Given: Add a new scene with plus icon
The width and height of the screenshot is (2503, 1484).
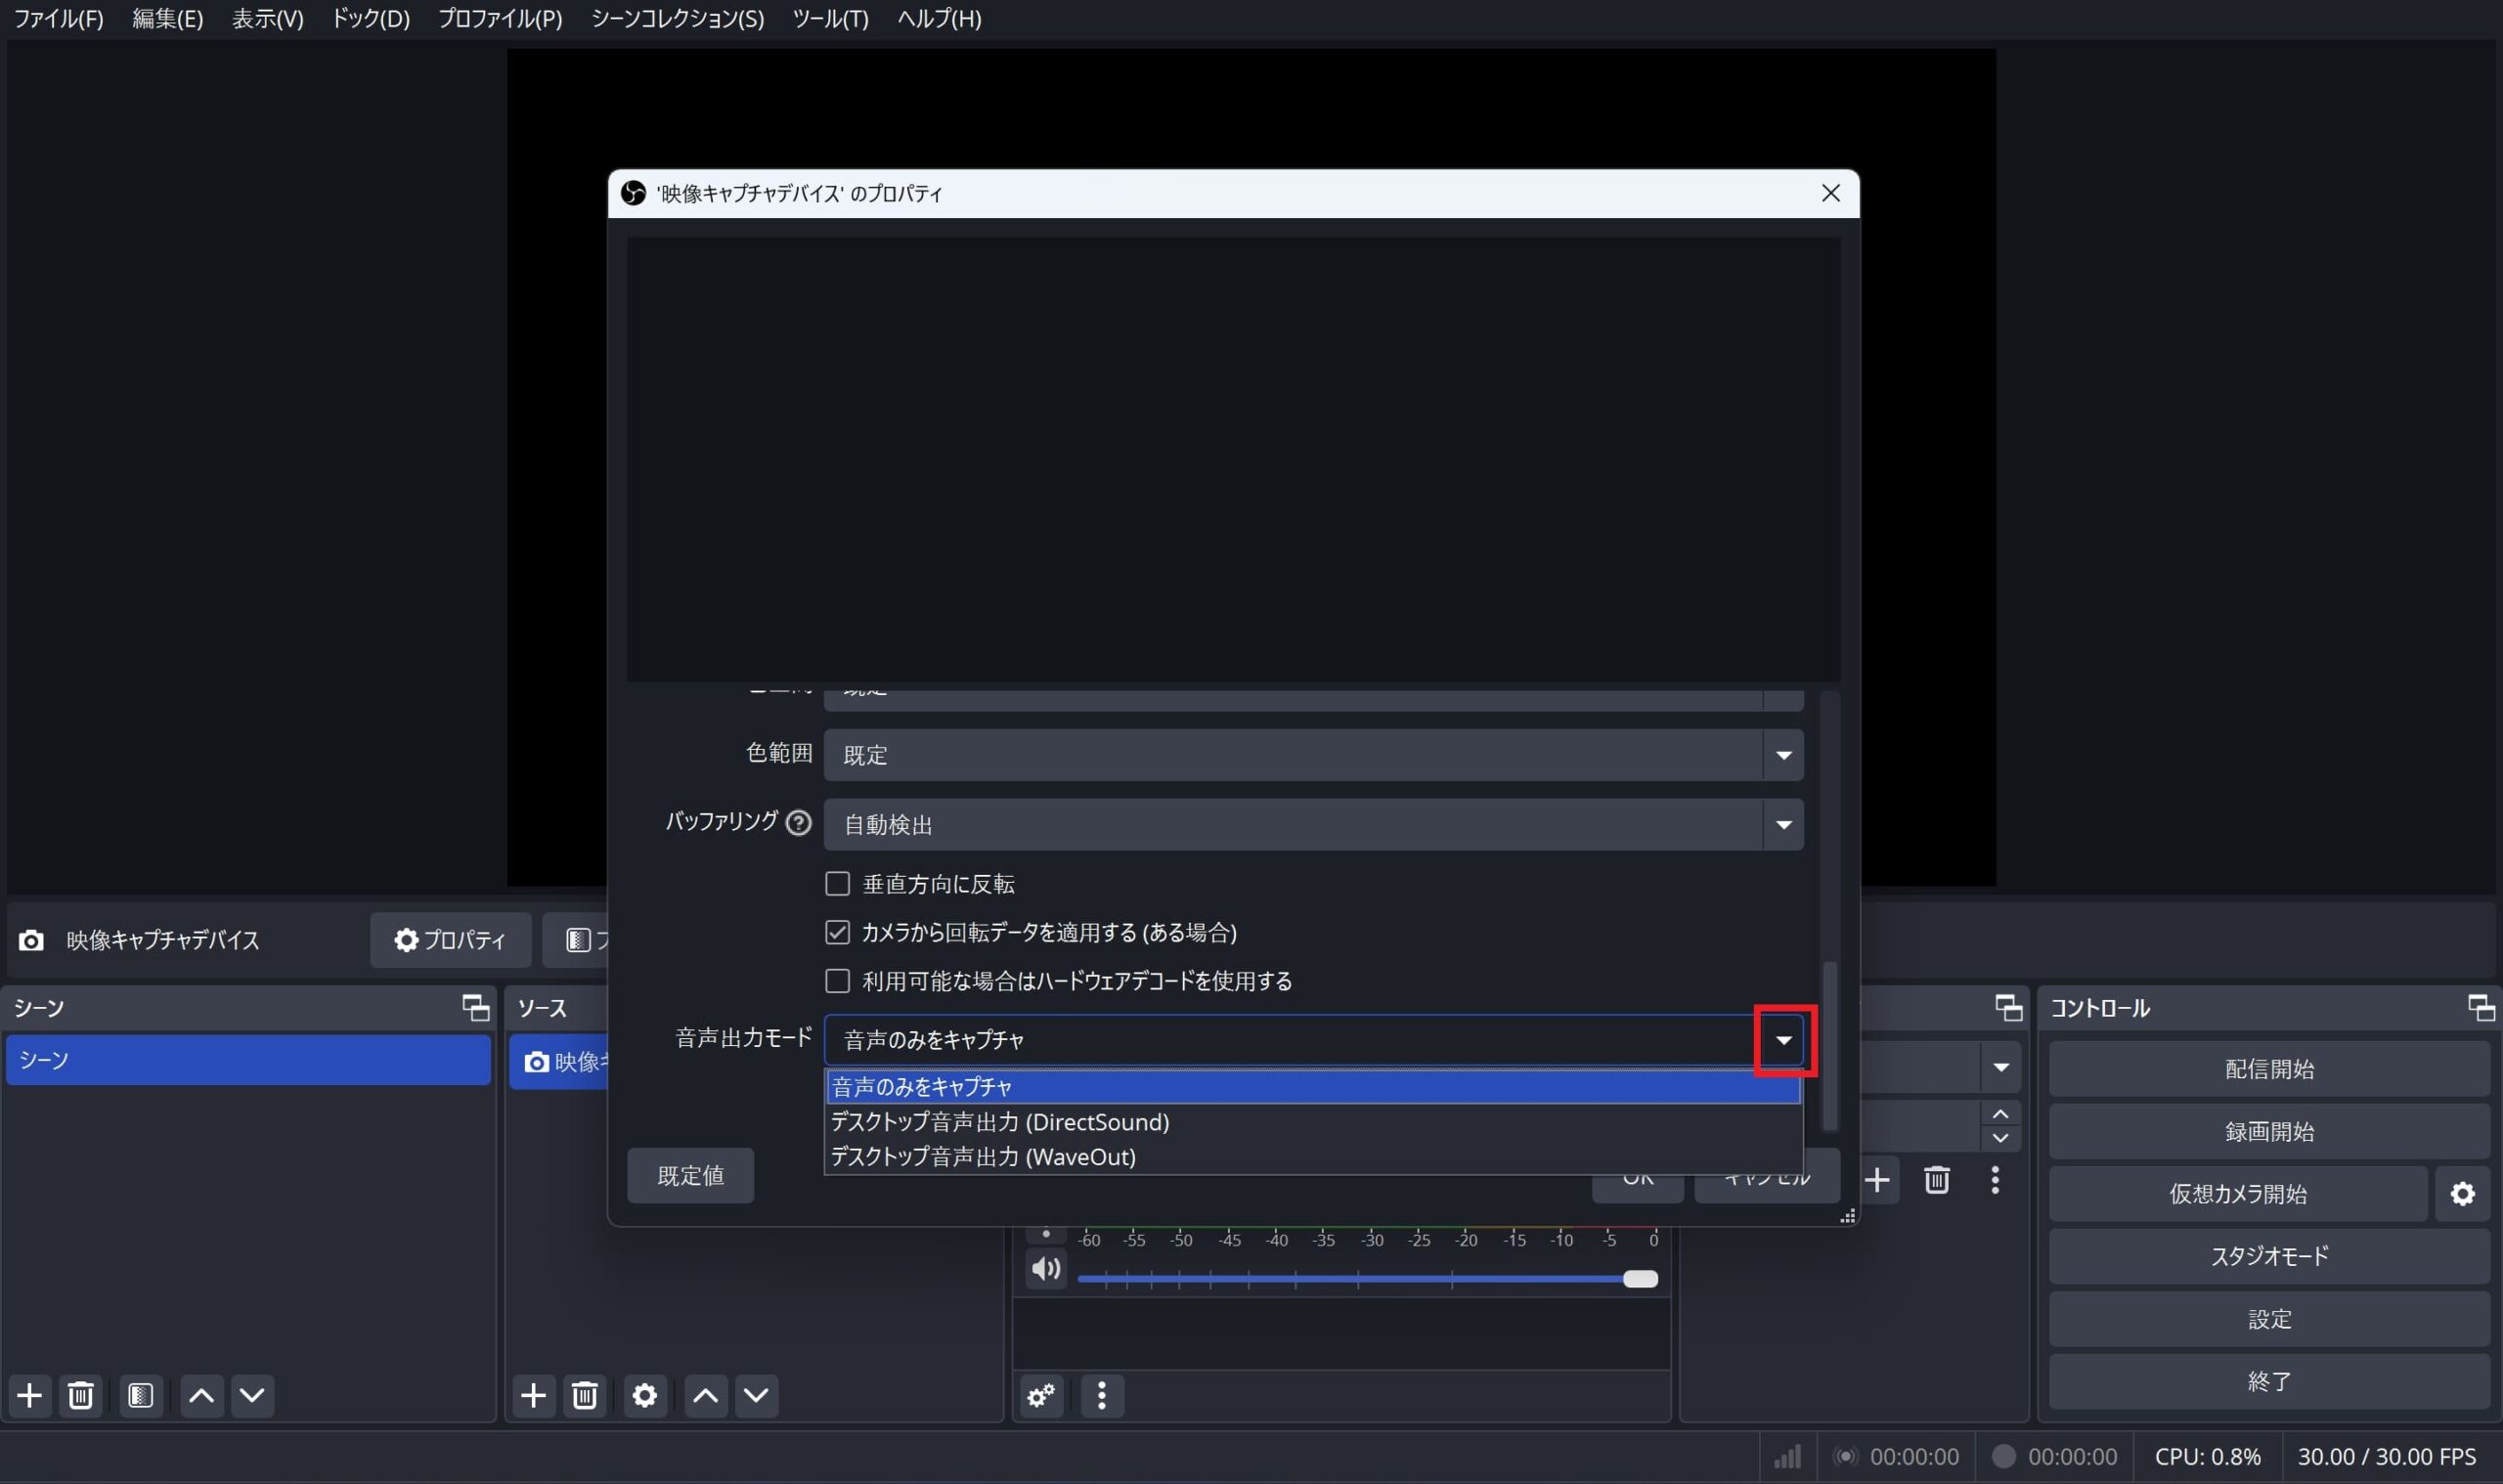Looking at the screenshot, I should pyautogui.click(x=30, y=1395).
